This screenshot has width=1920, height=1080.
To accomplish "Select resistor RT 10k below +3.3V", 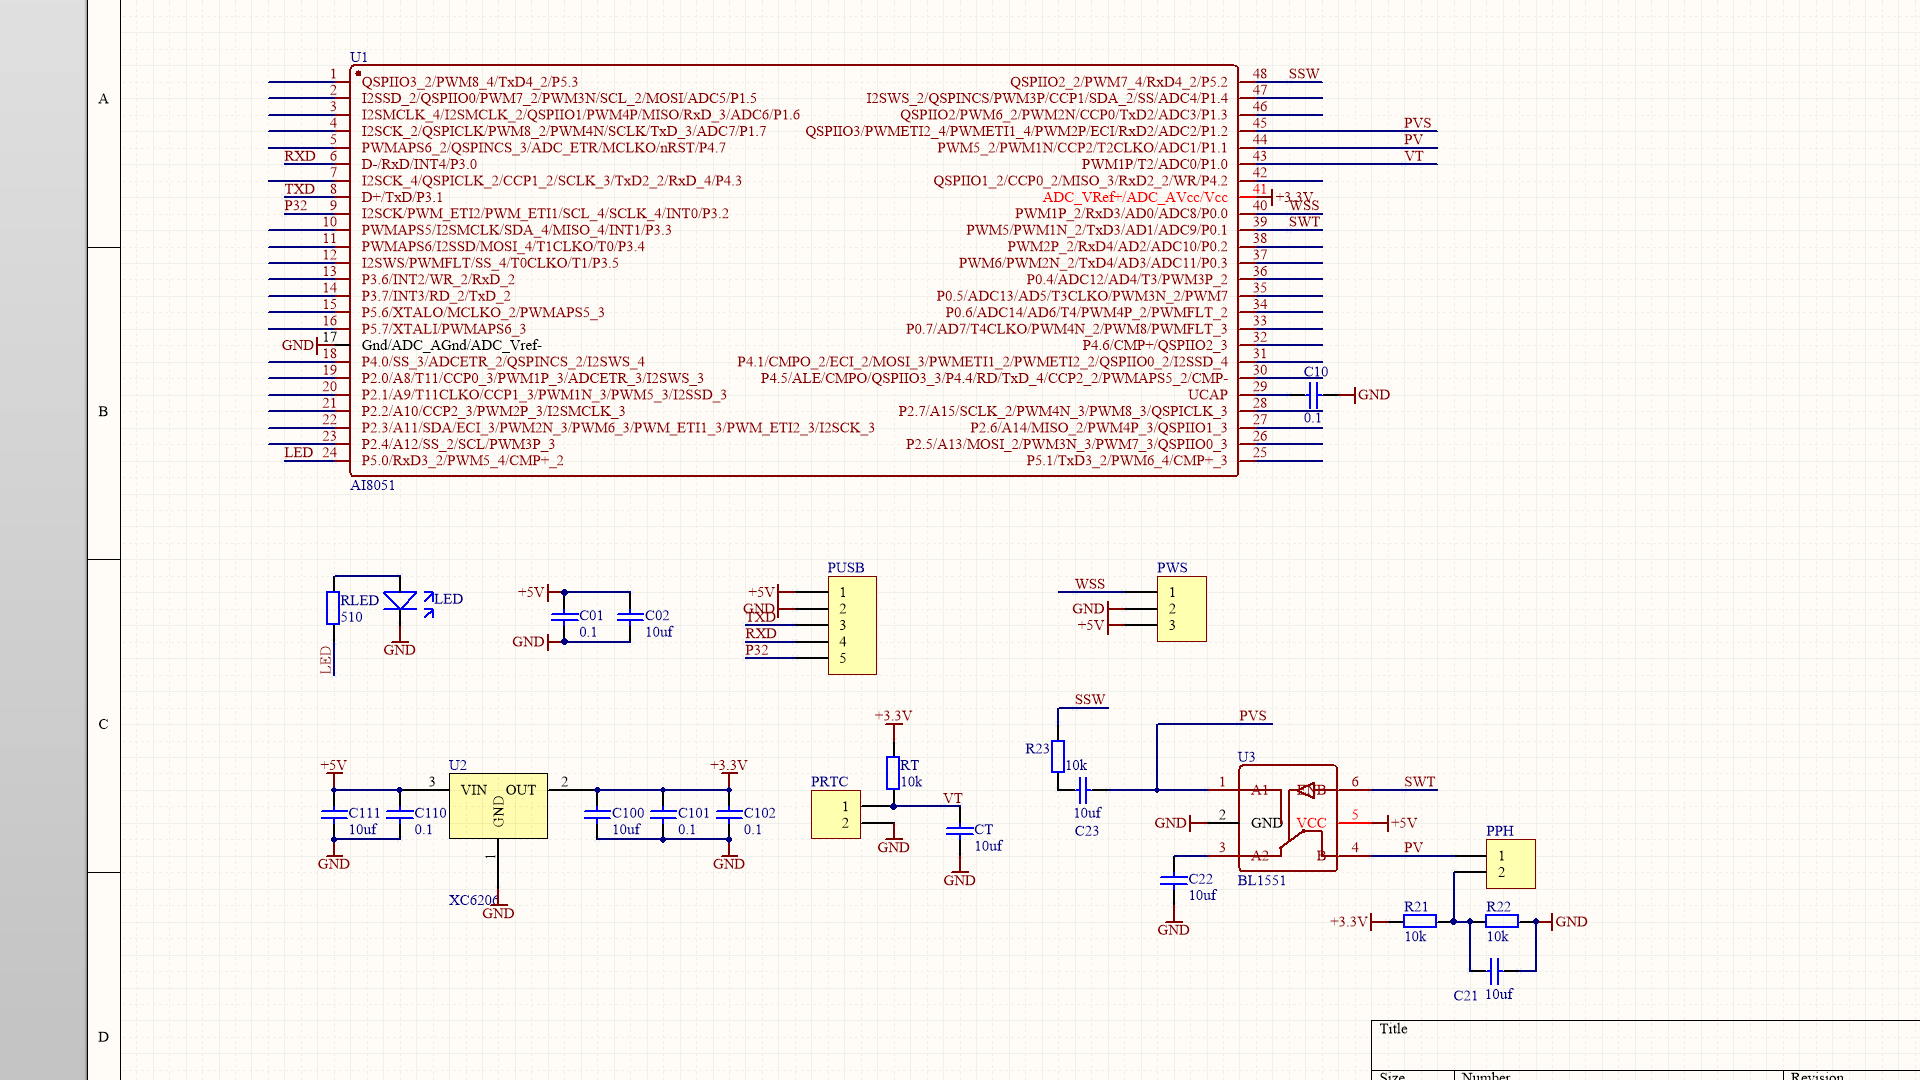I will (893, 772).
